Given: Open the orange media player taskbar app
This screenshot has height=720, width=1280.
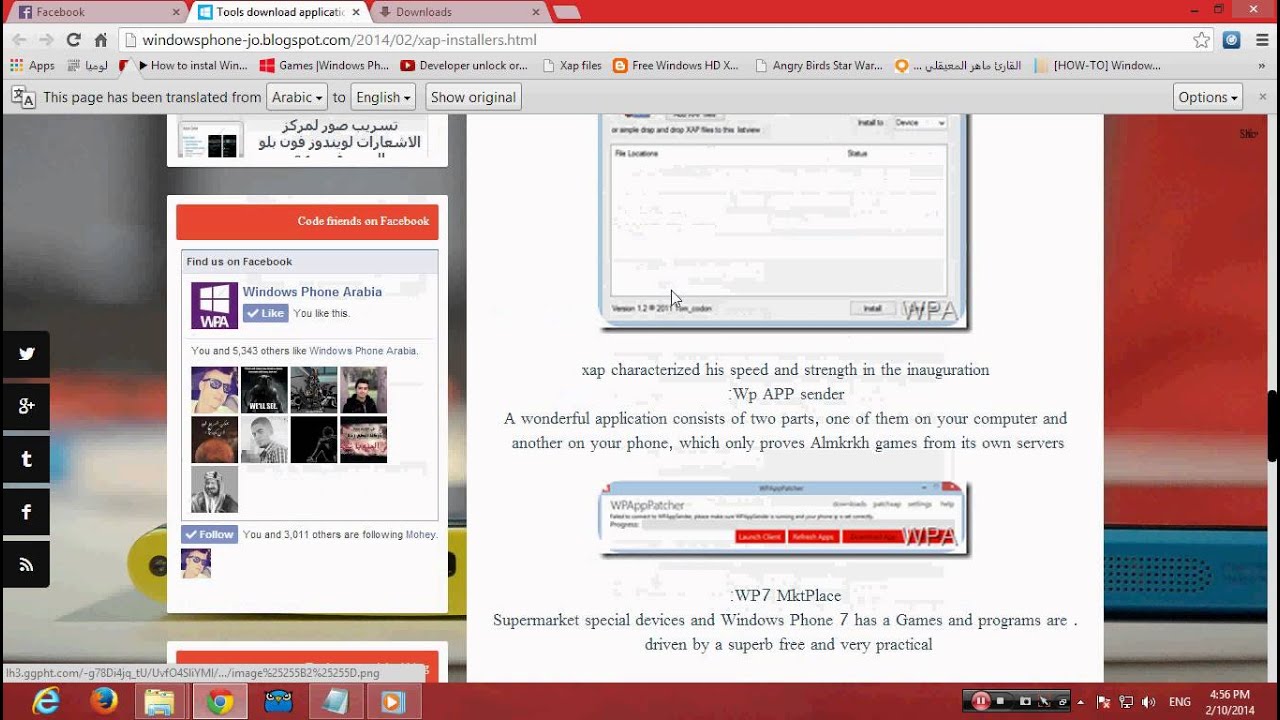Looking at the screenshot, I should [392, 702].
